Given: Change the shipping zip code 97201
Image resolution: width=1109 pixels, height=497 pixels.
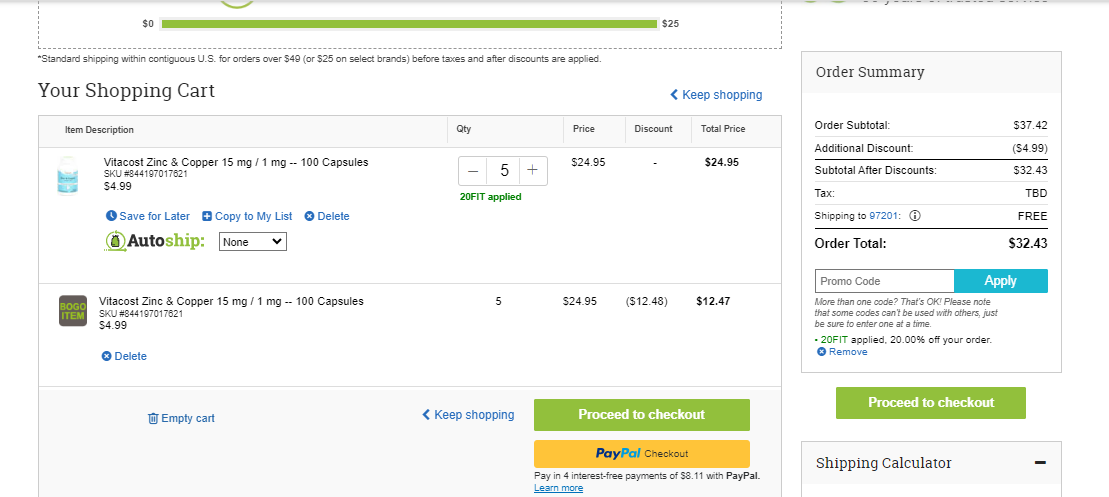Looking at the screenshot, I should [x=884, y=216].
